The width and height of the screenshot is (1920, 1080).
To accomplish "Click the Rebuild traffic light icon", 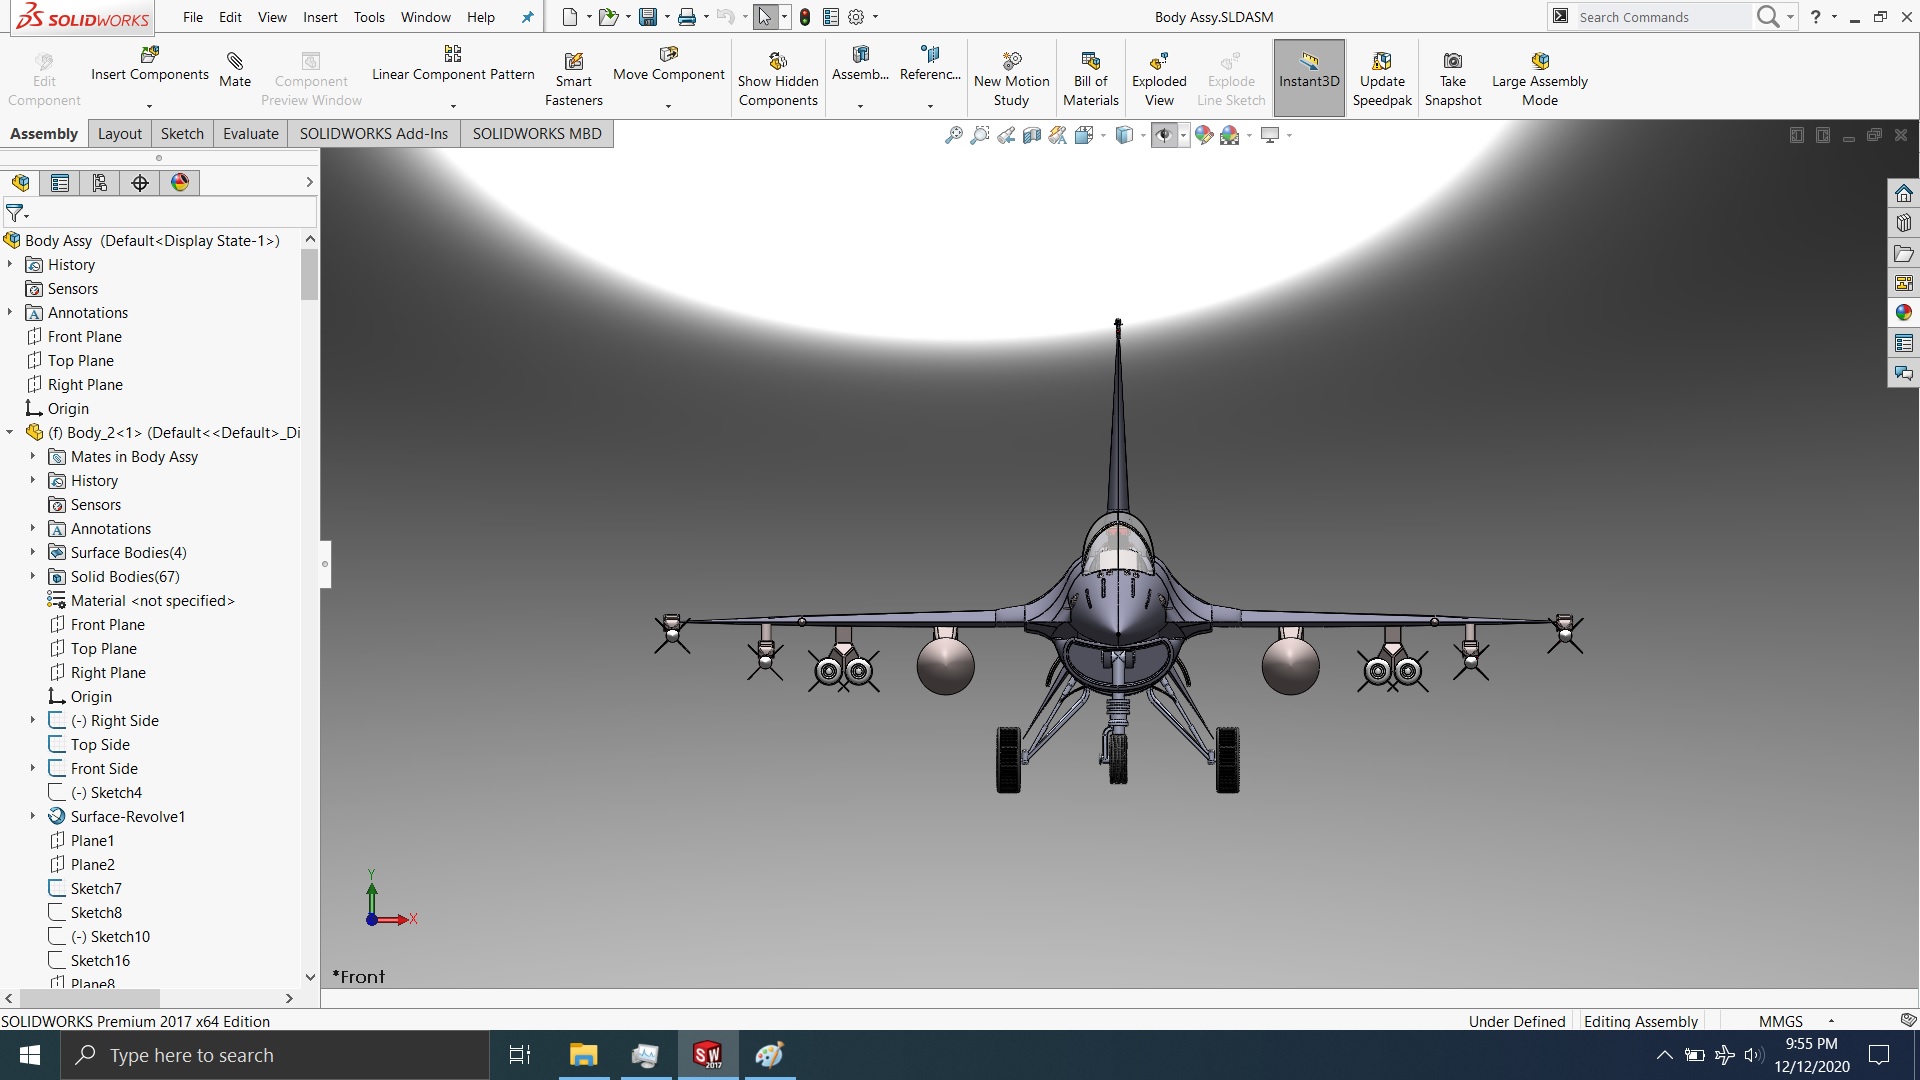I will [805, 17].
